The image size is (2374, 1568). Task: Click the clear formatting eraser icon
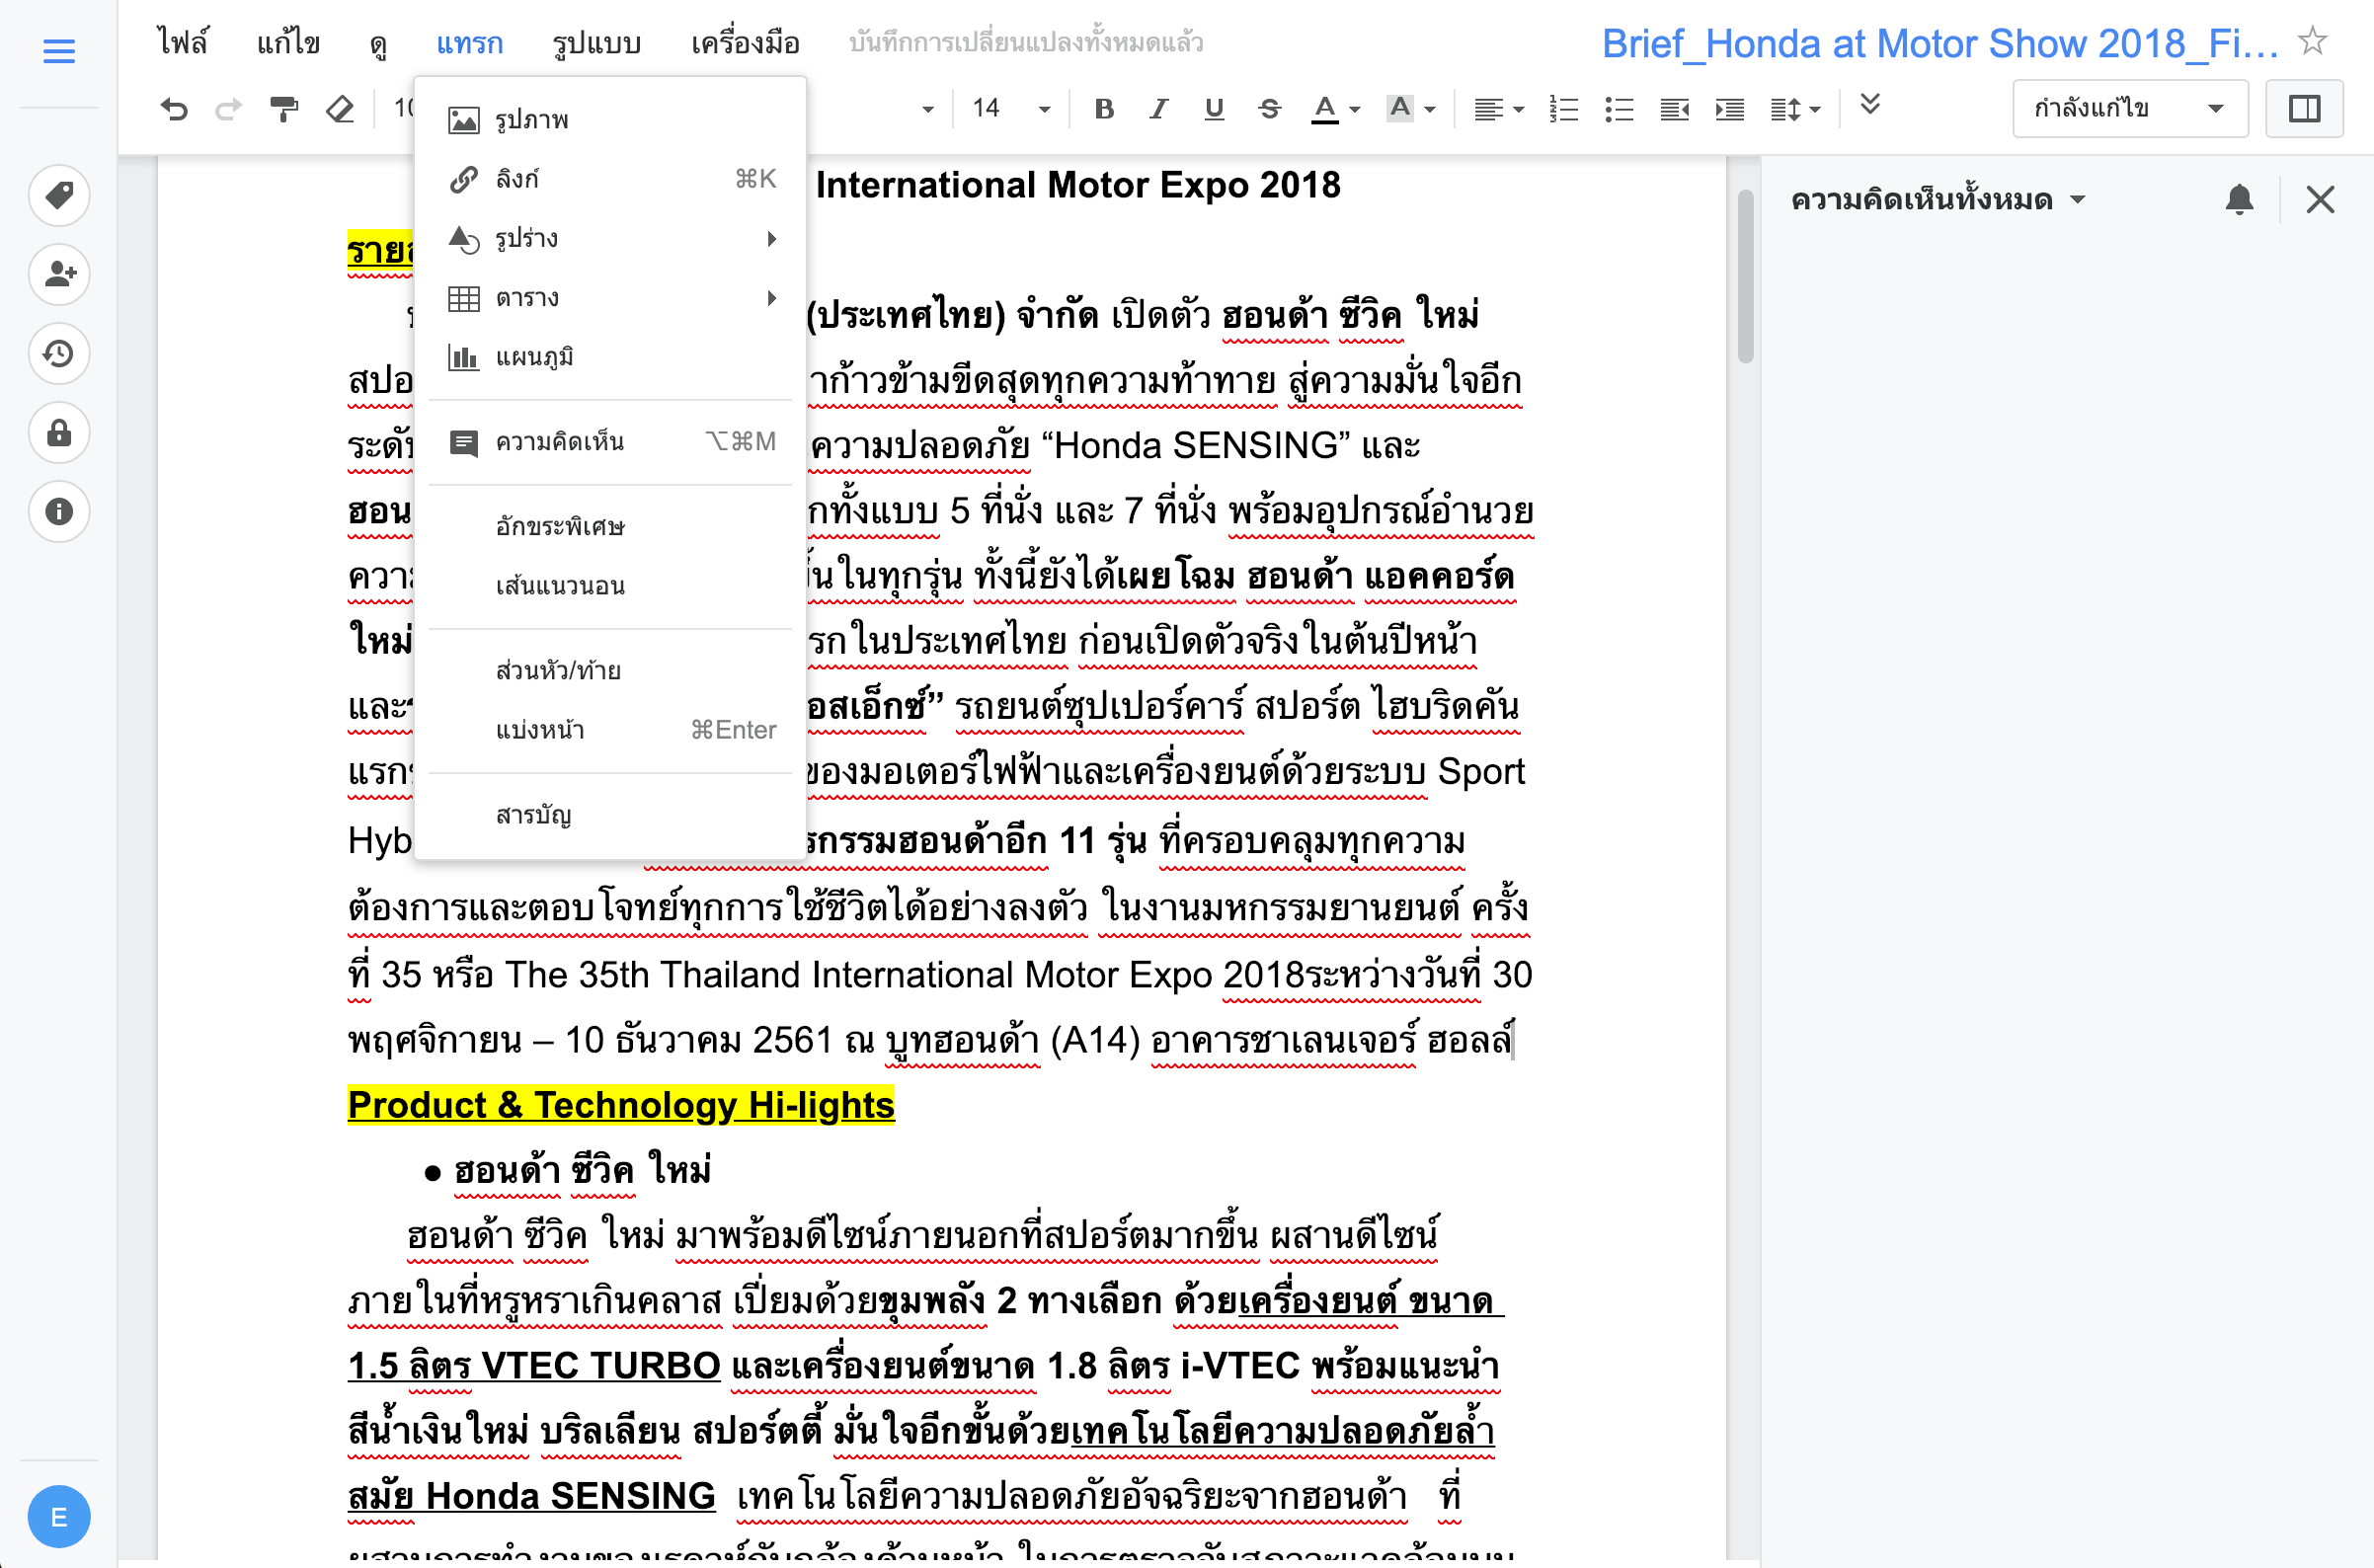click(340, 109)
